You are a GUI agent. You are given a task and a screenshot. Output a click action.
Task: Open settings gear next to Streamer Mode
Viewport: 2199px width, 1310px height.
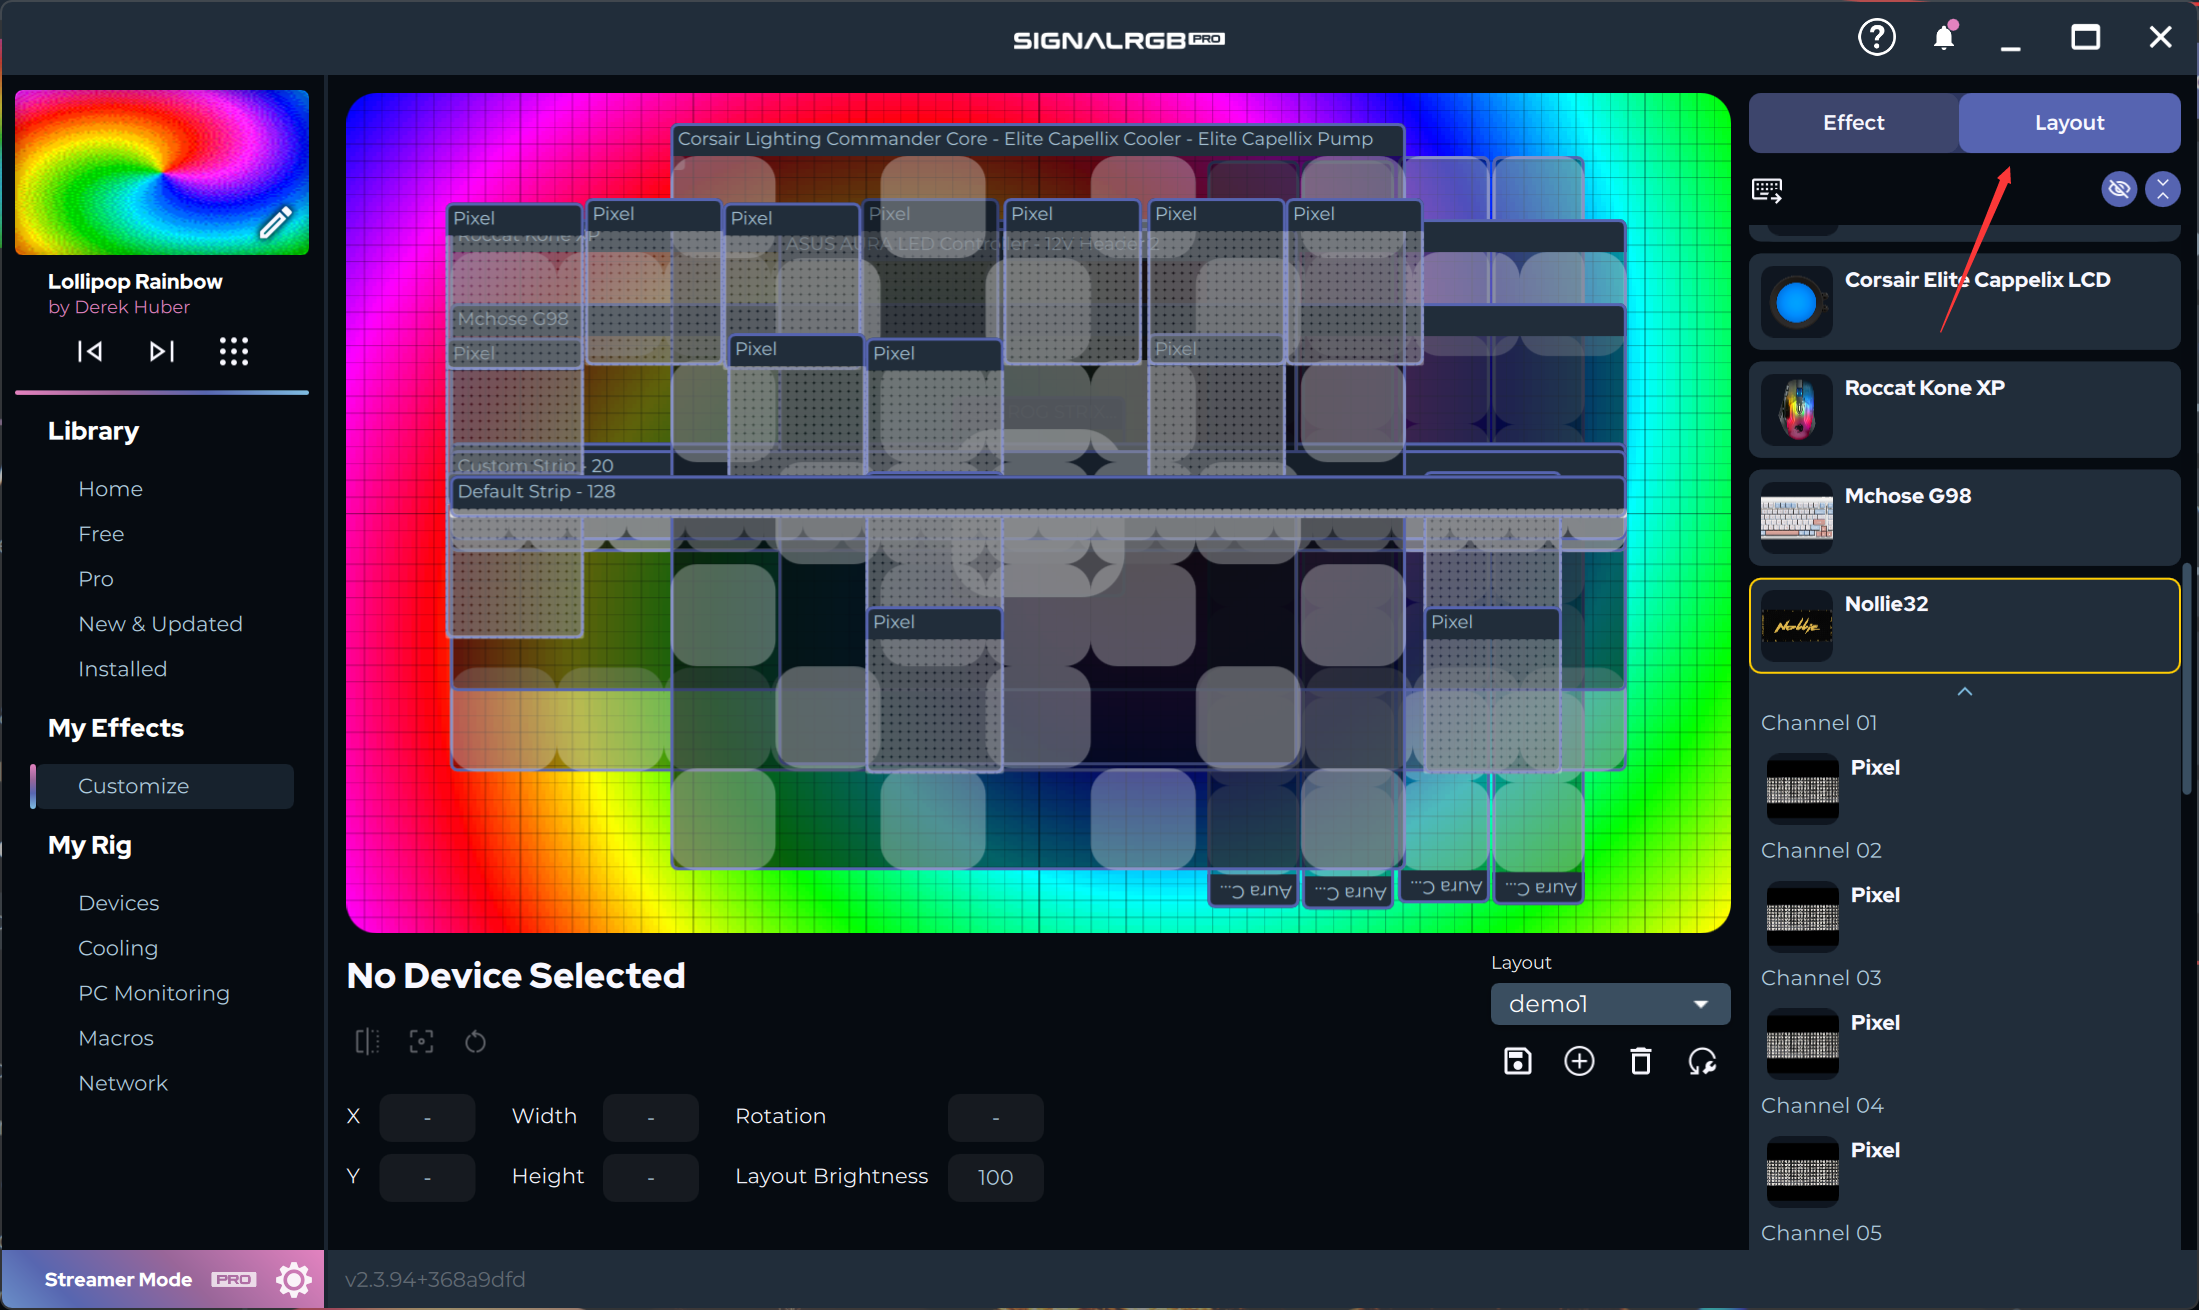pyautogui.click(x=294, y=1279)
